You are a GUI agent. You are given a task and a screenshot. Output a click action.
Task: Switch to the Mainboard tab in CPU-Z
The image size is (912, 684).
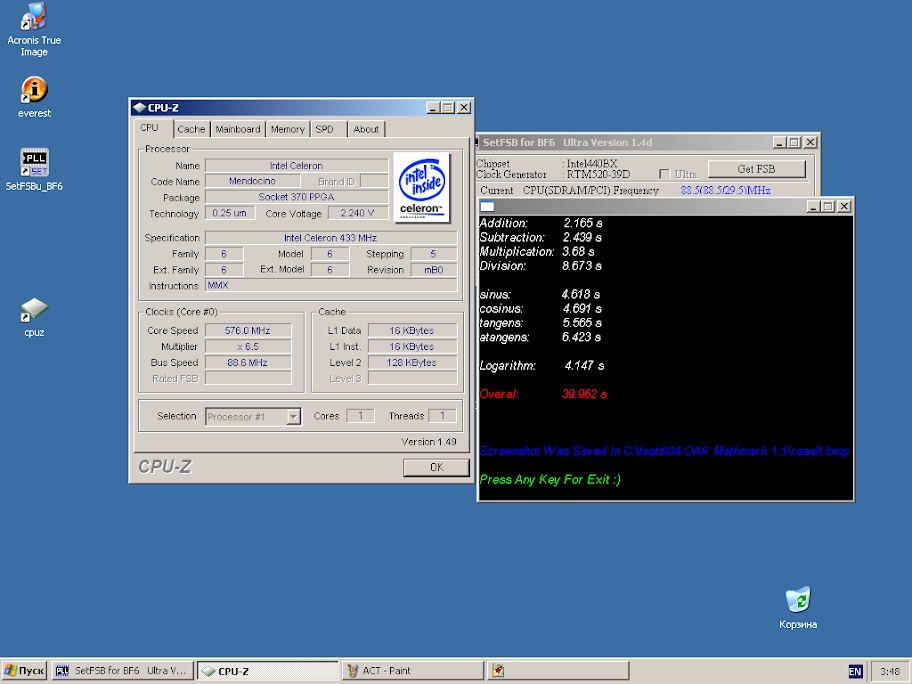[238, 129]
